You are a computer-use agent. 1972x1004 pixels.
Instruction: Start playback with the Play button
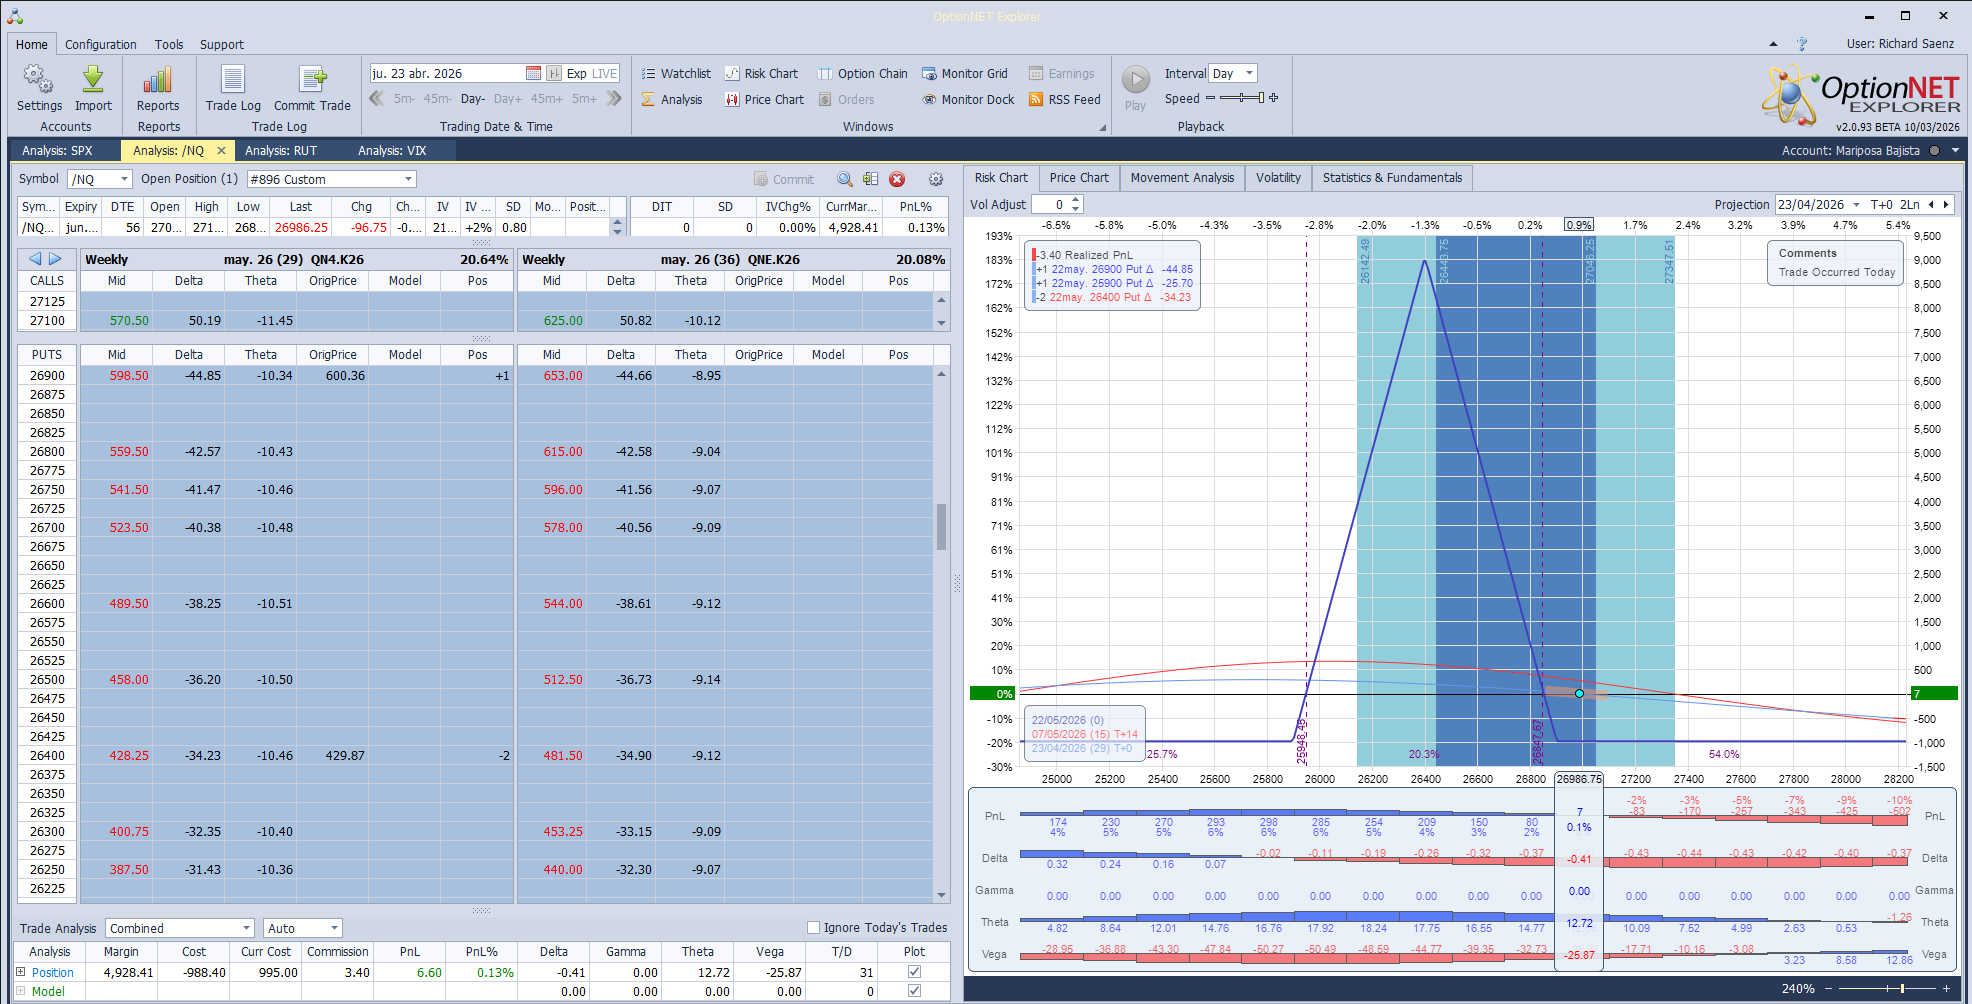(1135, 88)
